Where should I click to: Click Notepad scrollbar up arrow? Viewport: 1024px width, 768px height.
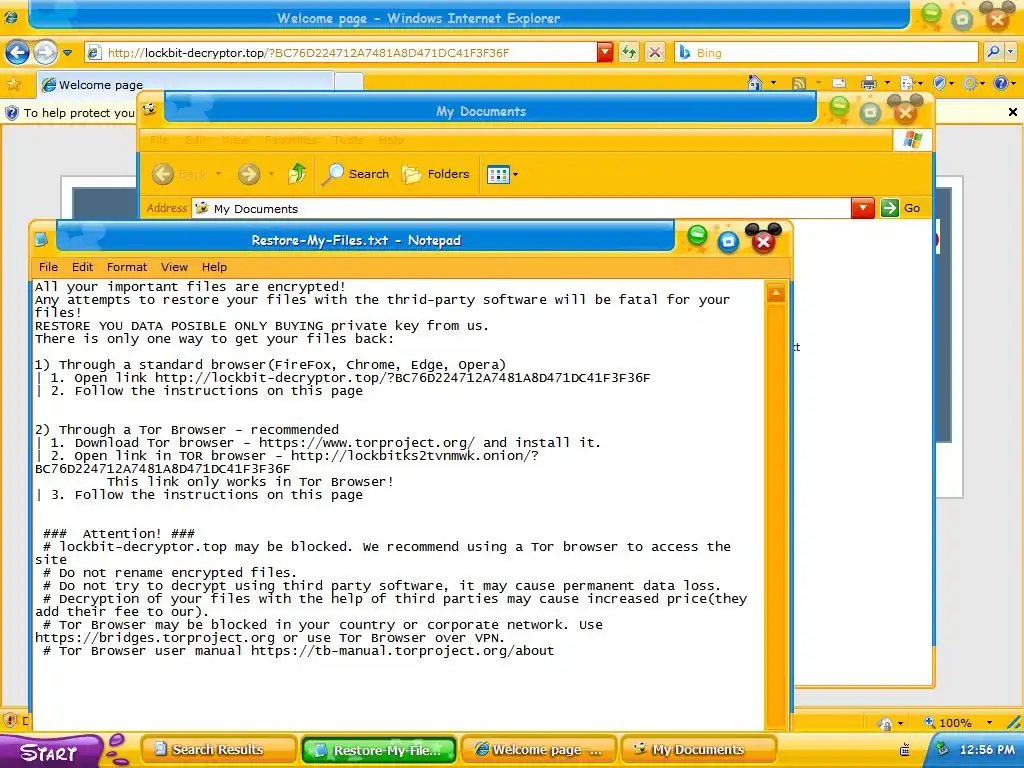[776, 293]
